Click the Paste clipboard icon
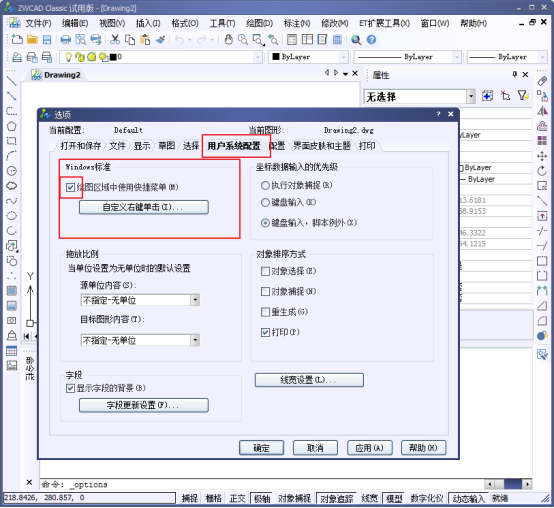The width and height of the screenshot is (554, 508). [x=145, y=40]
